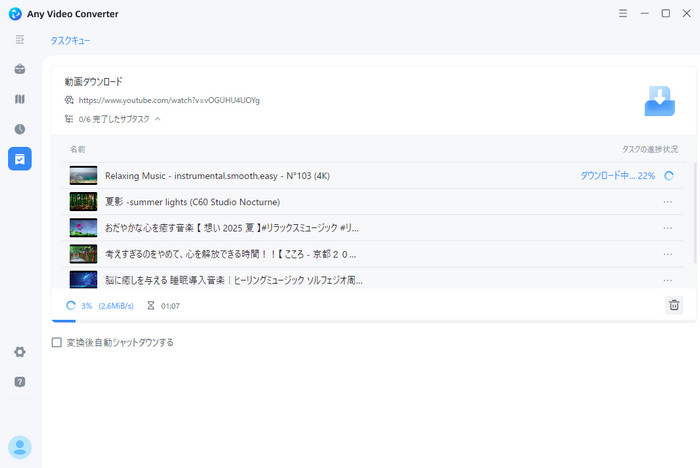Click the タスクの進捗状況 column header
Screen dimensions: 700x468
pos(650,149)
